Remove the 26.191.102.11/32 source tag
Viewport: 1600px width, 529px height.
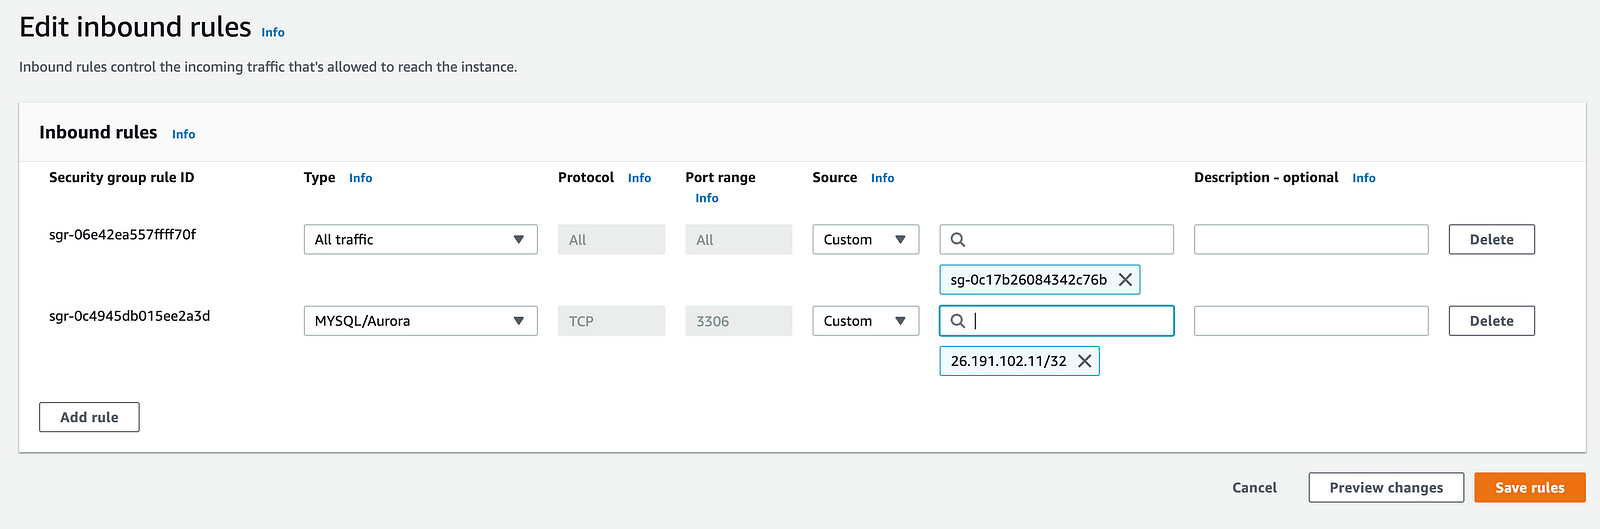click(1084, 361)
